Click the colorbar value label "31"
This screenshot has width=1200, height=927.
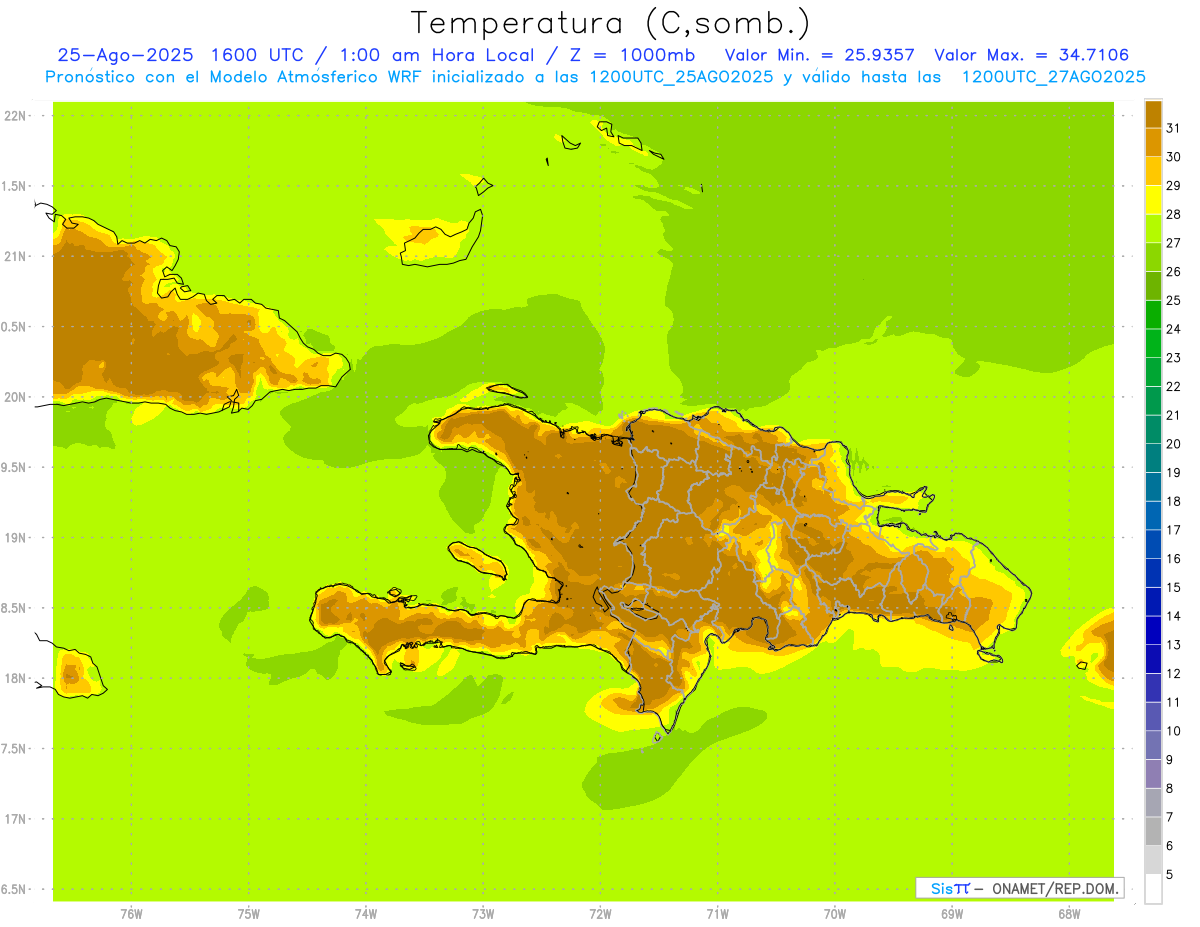click(x=1173, y=128)
